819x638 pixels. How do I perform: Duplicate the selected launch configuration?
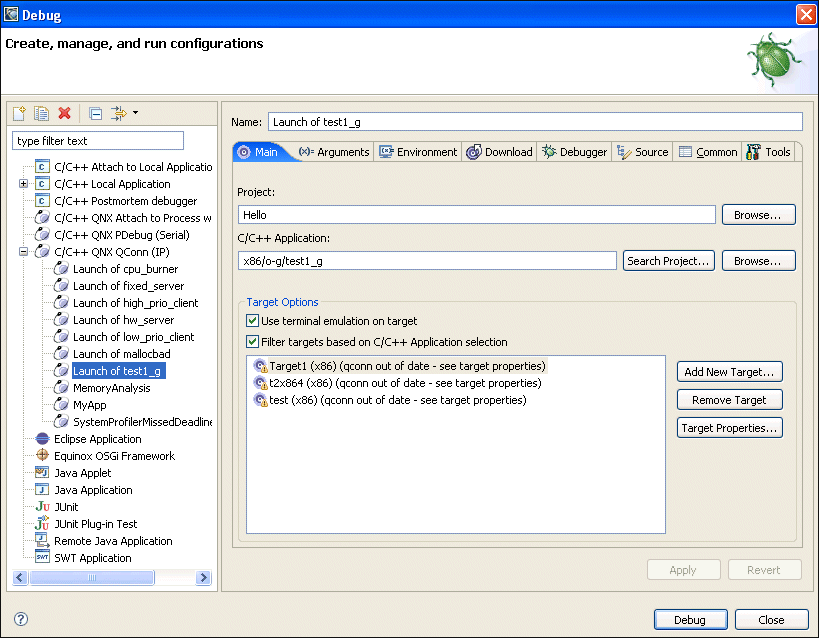point(40,113)
